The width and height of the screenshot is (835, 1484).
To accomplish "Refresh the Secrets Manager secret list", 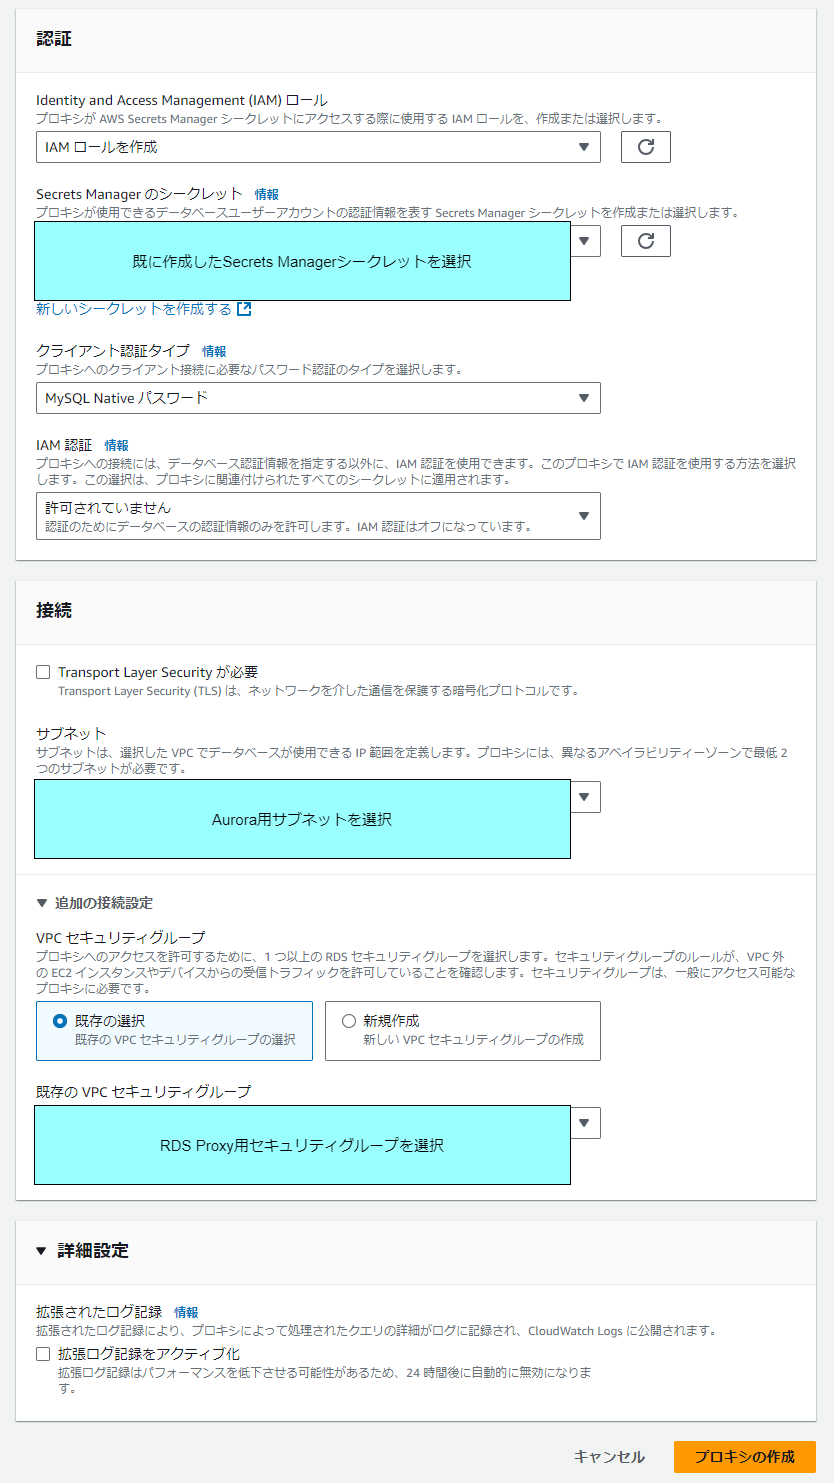I will [645, 241].
